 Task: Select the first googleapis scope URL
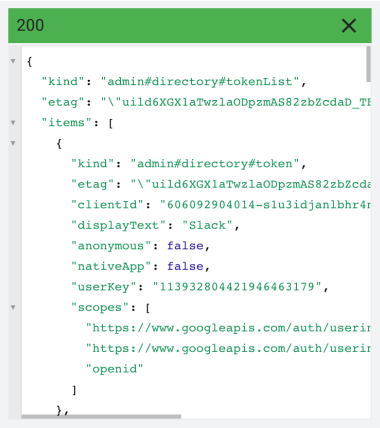[x=228, y=328]
